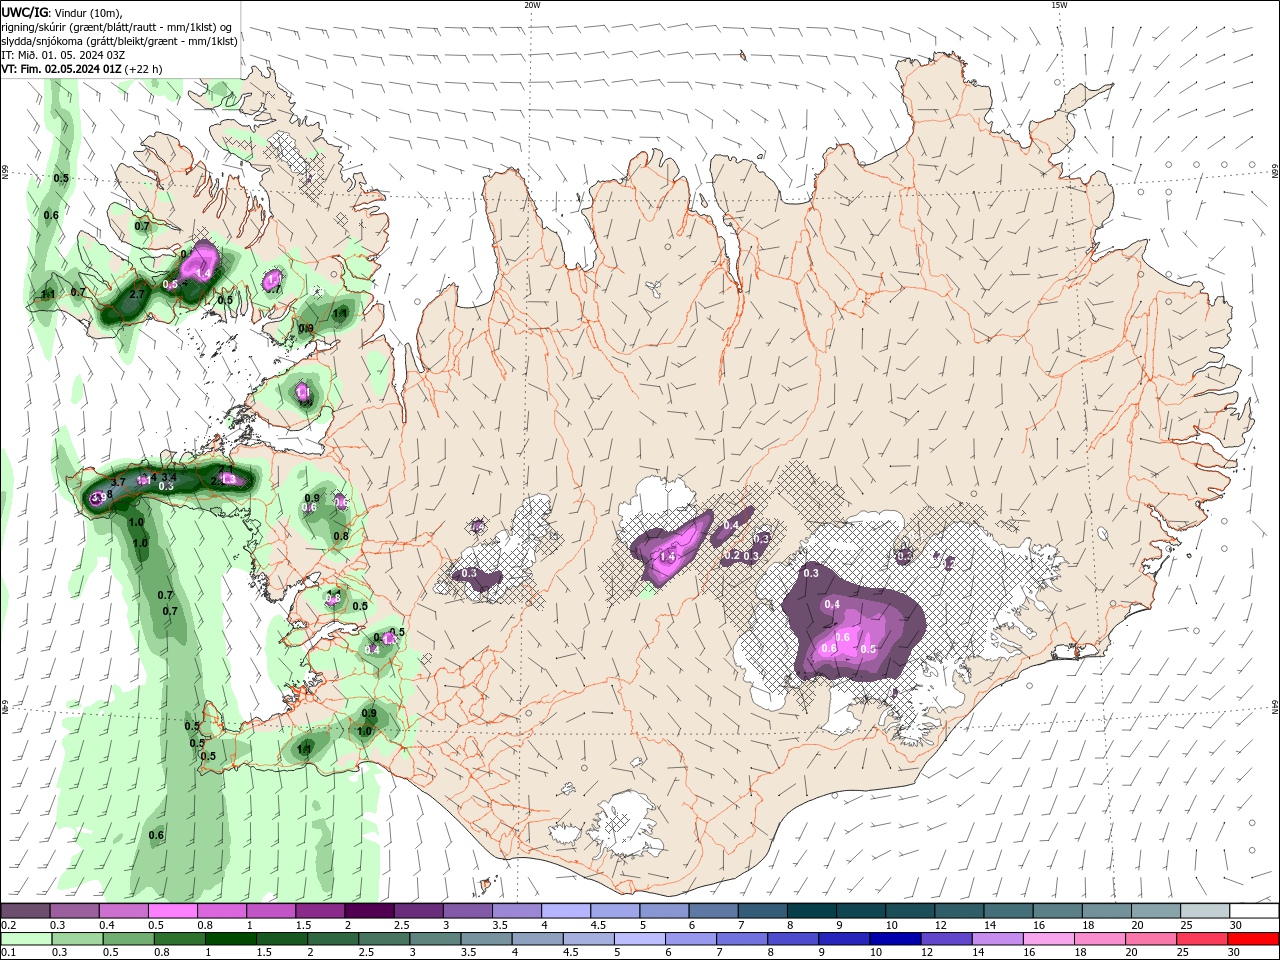The image size is (1280, 960).
Task: Click the deep blue rain swatch labeled 10
Action: click(895, 939)
